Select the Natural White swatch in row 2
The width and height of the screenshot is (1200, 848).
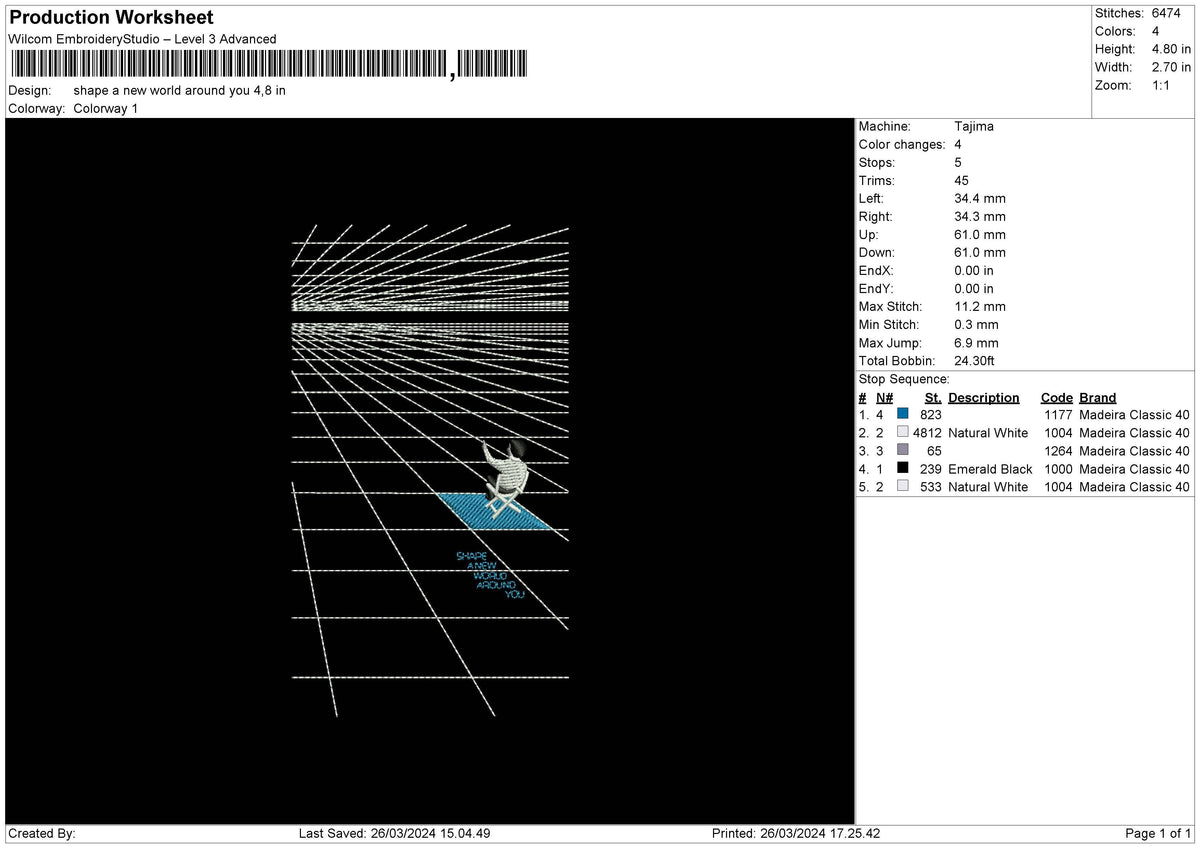[903, 432]
